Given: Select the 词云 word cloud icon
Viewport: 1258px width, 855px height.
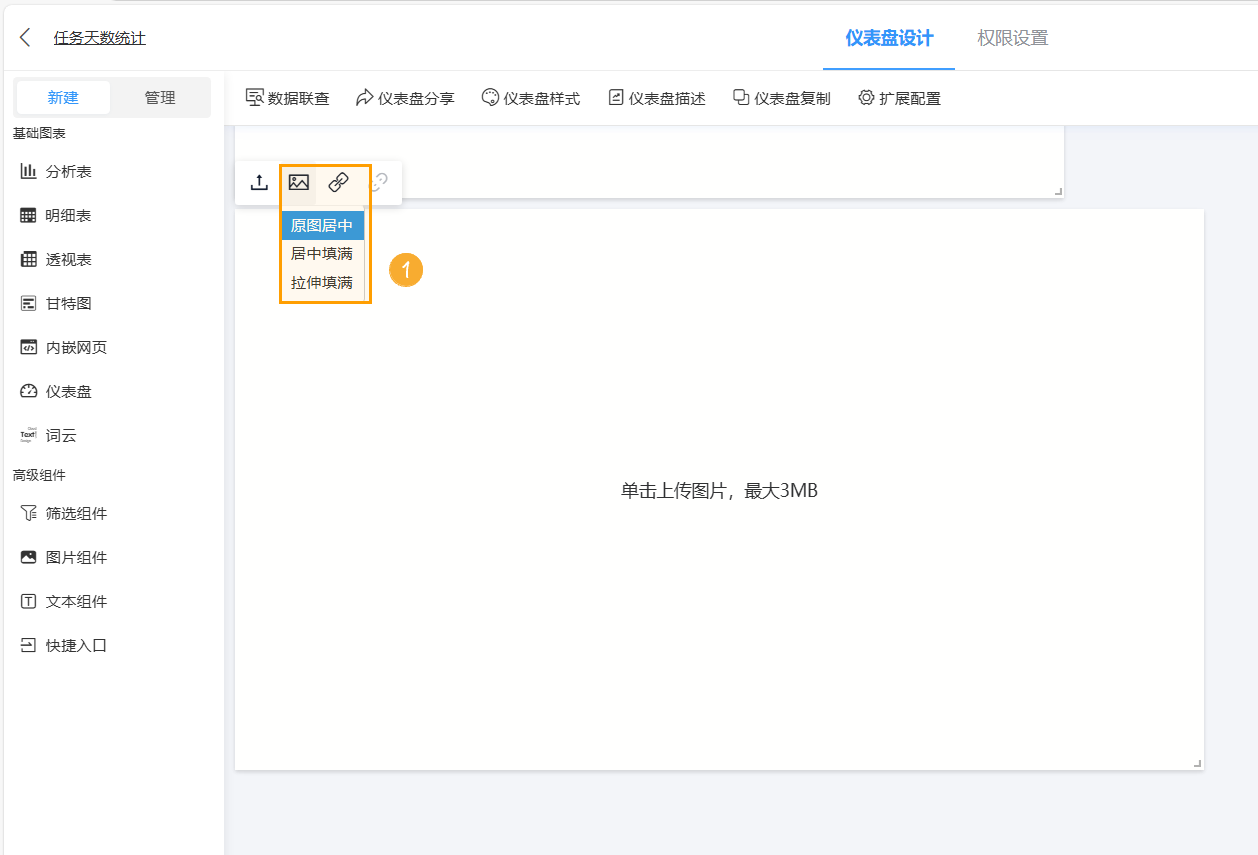Looking at the screenshot, I should [28, 435].
